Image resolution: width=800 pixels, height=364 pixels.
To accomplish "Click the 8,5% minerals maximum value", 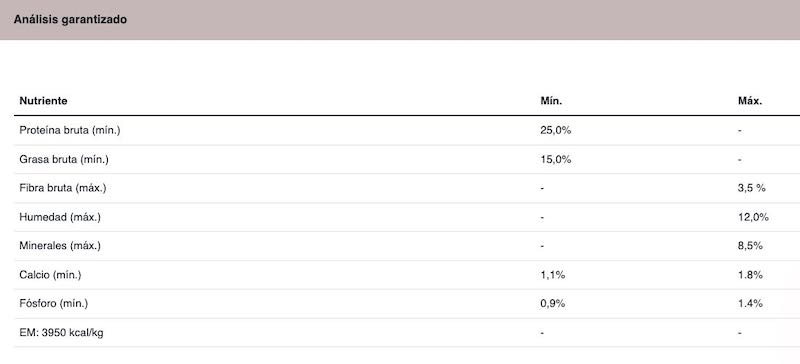I will click(750, 246).
